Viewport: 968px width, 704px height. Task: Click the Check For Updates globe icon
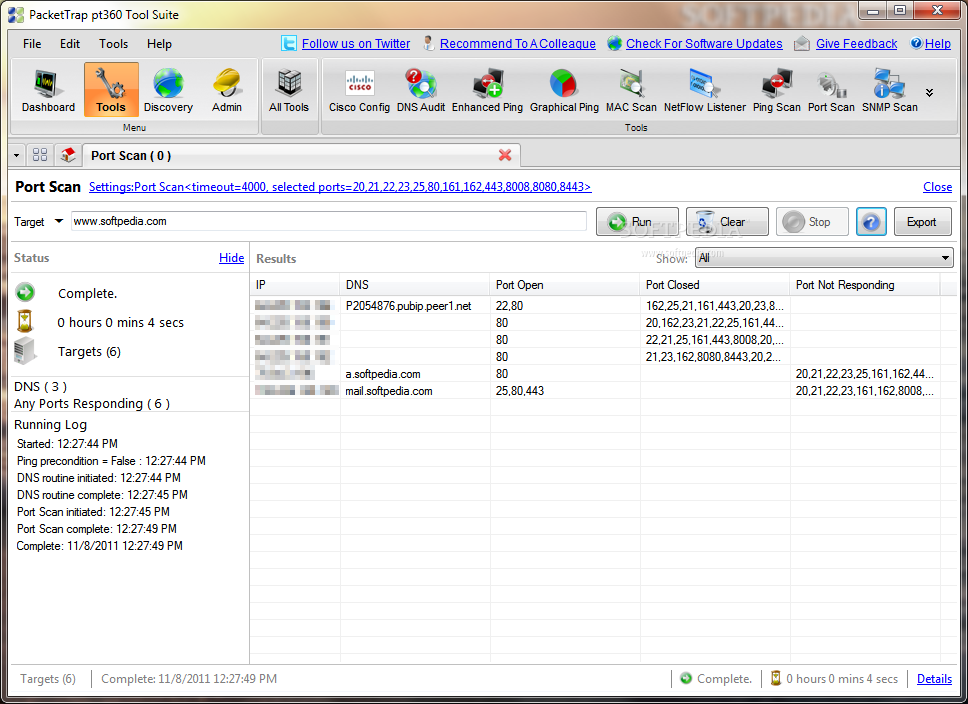pos(614,43)
